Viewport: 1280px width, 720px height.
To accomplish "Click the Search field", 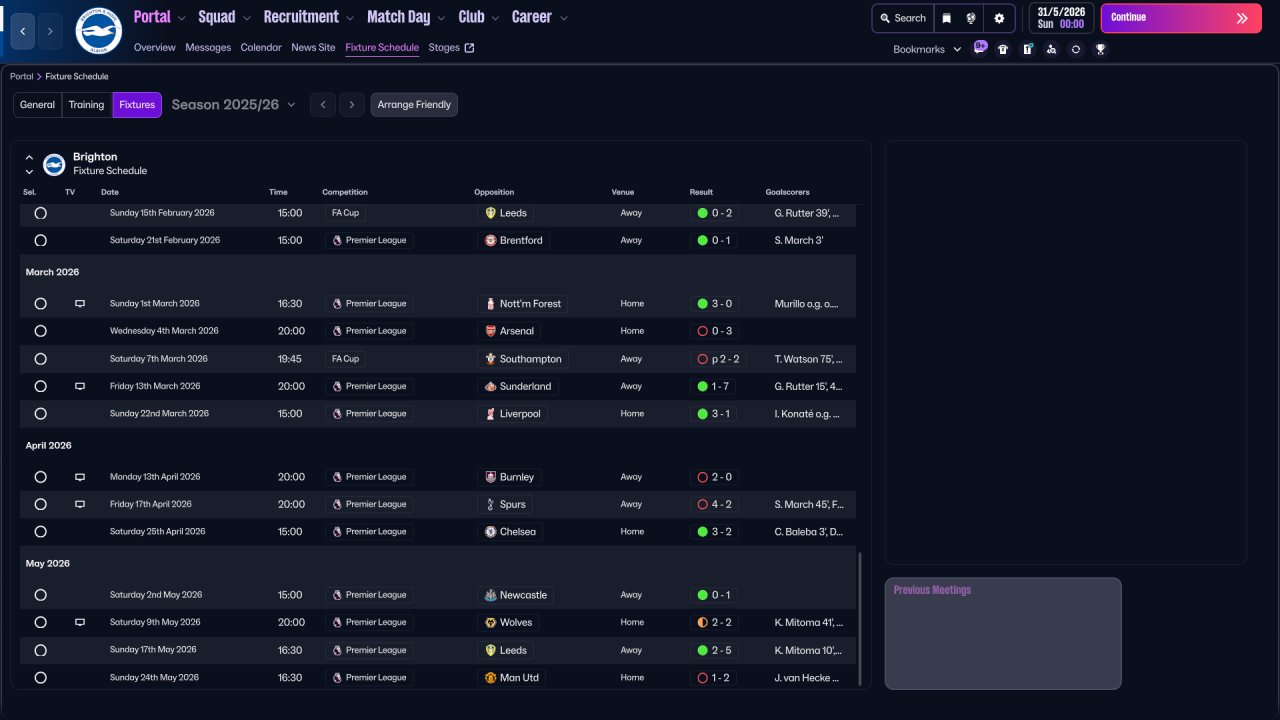I will pos(902,18).
